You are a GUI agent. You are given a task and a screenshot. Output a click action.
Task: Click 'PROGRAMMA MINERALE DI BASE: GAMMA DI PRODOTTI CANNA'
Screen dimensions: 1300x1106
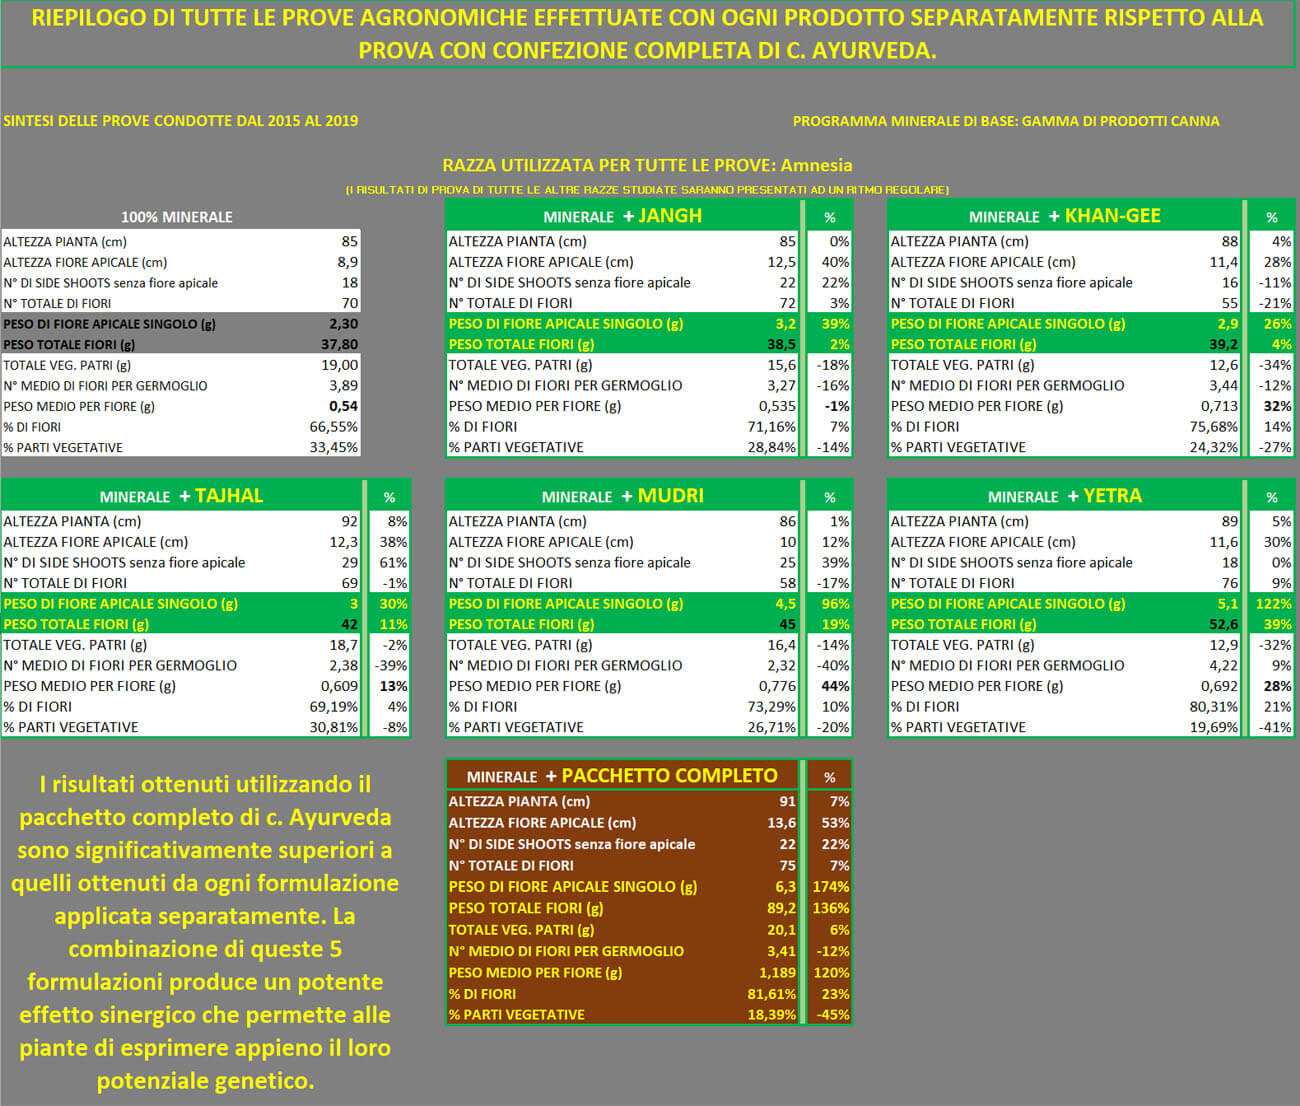1006,121
